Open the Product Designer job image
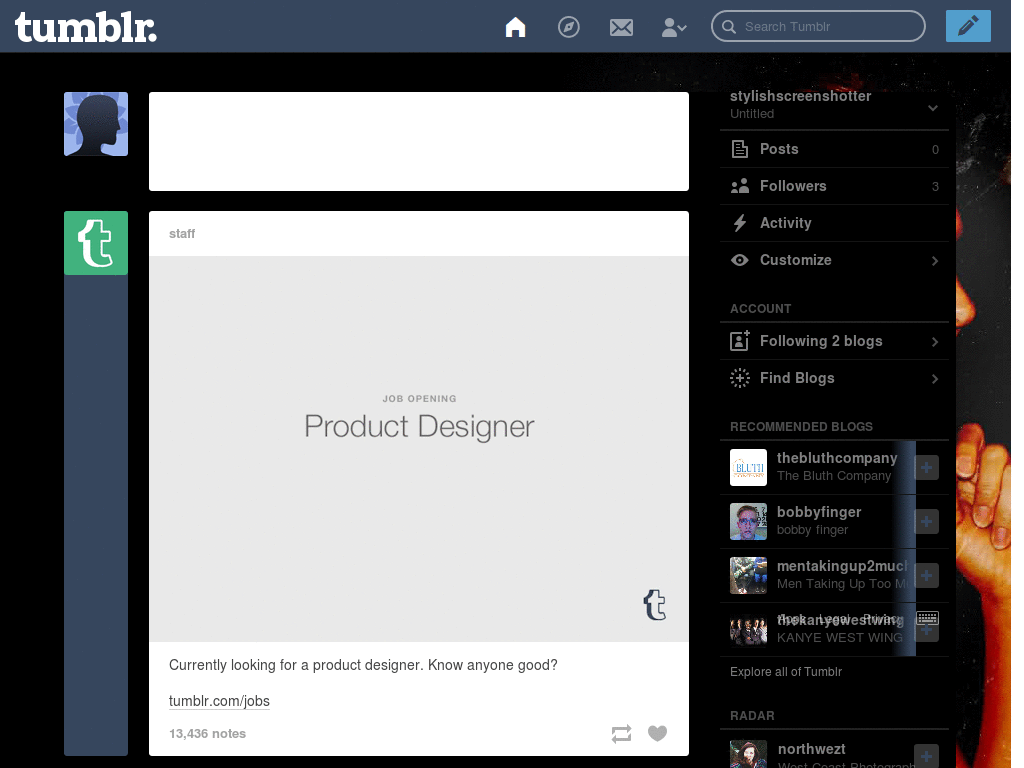 click(419, 449)
